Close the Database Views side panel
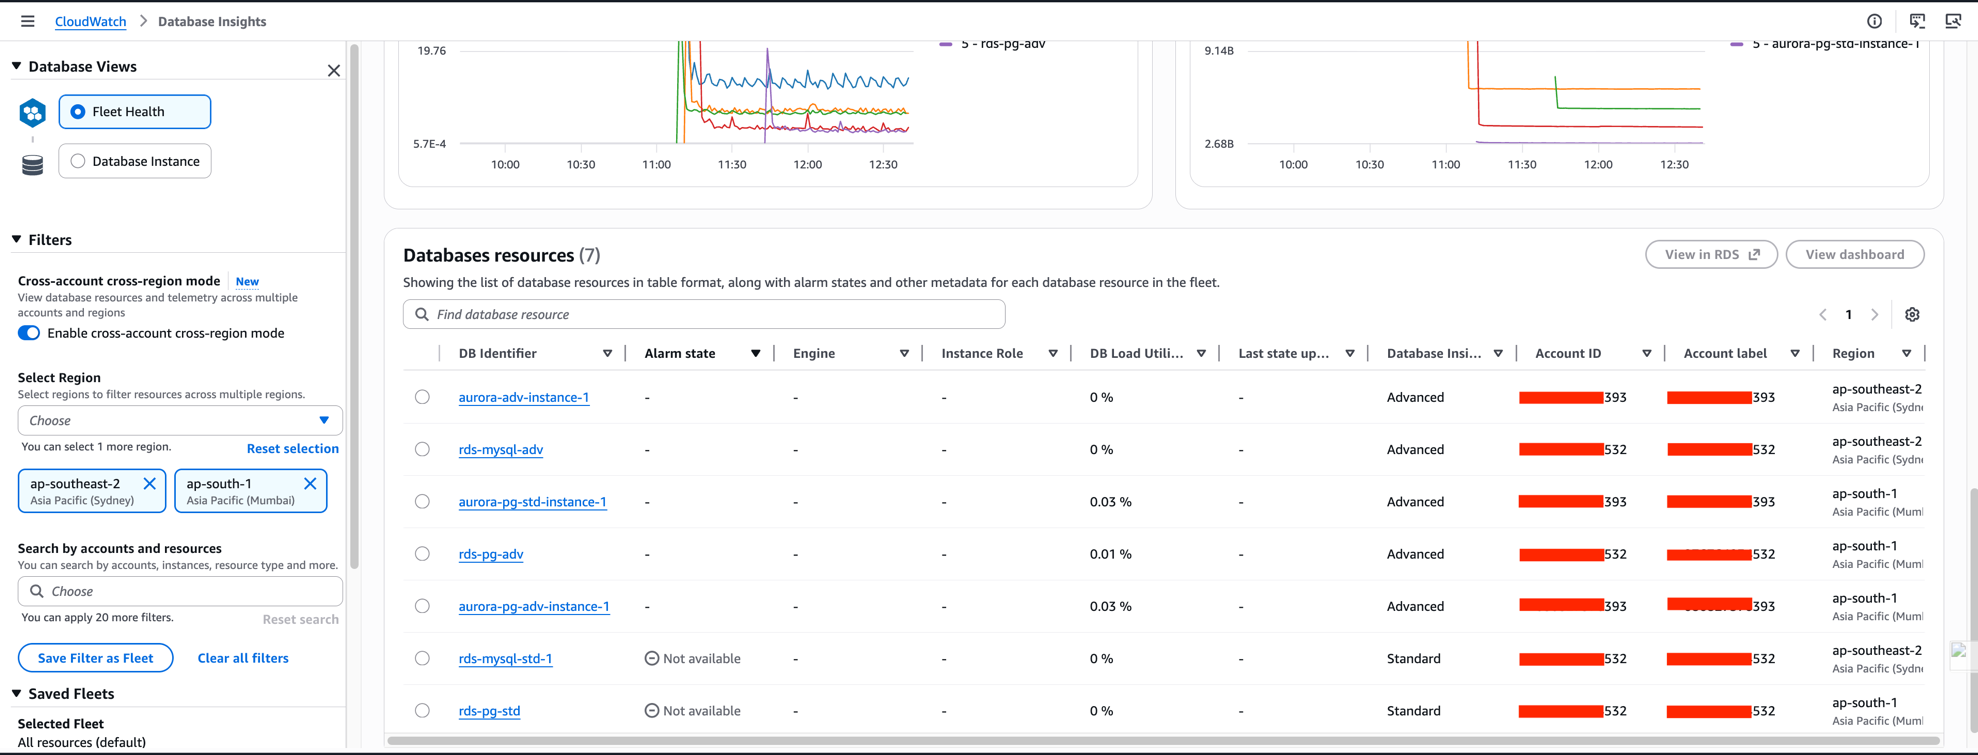 [x=334, y=70]
